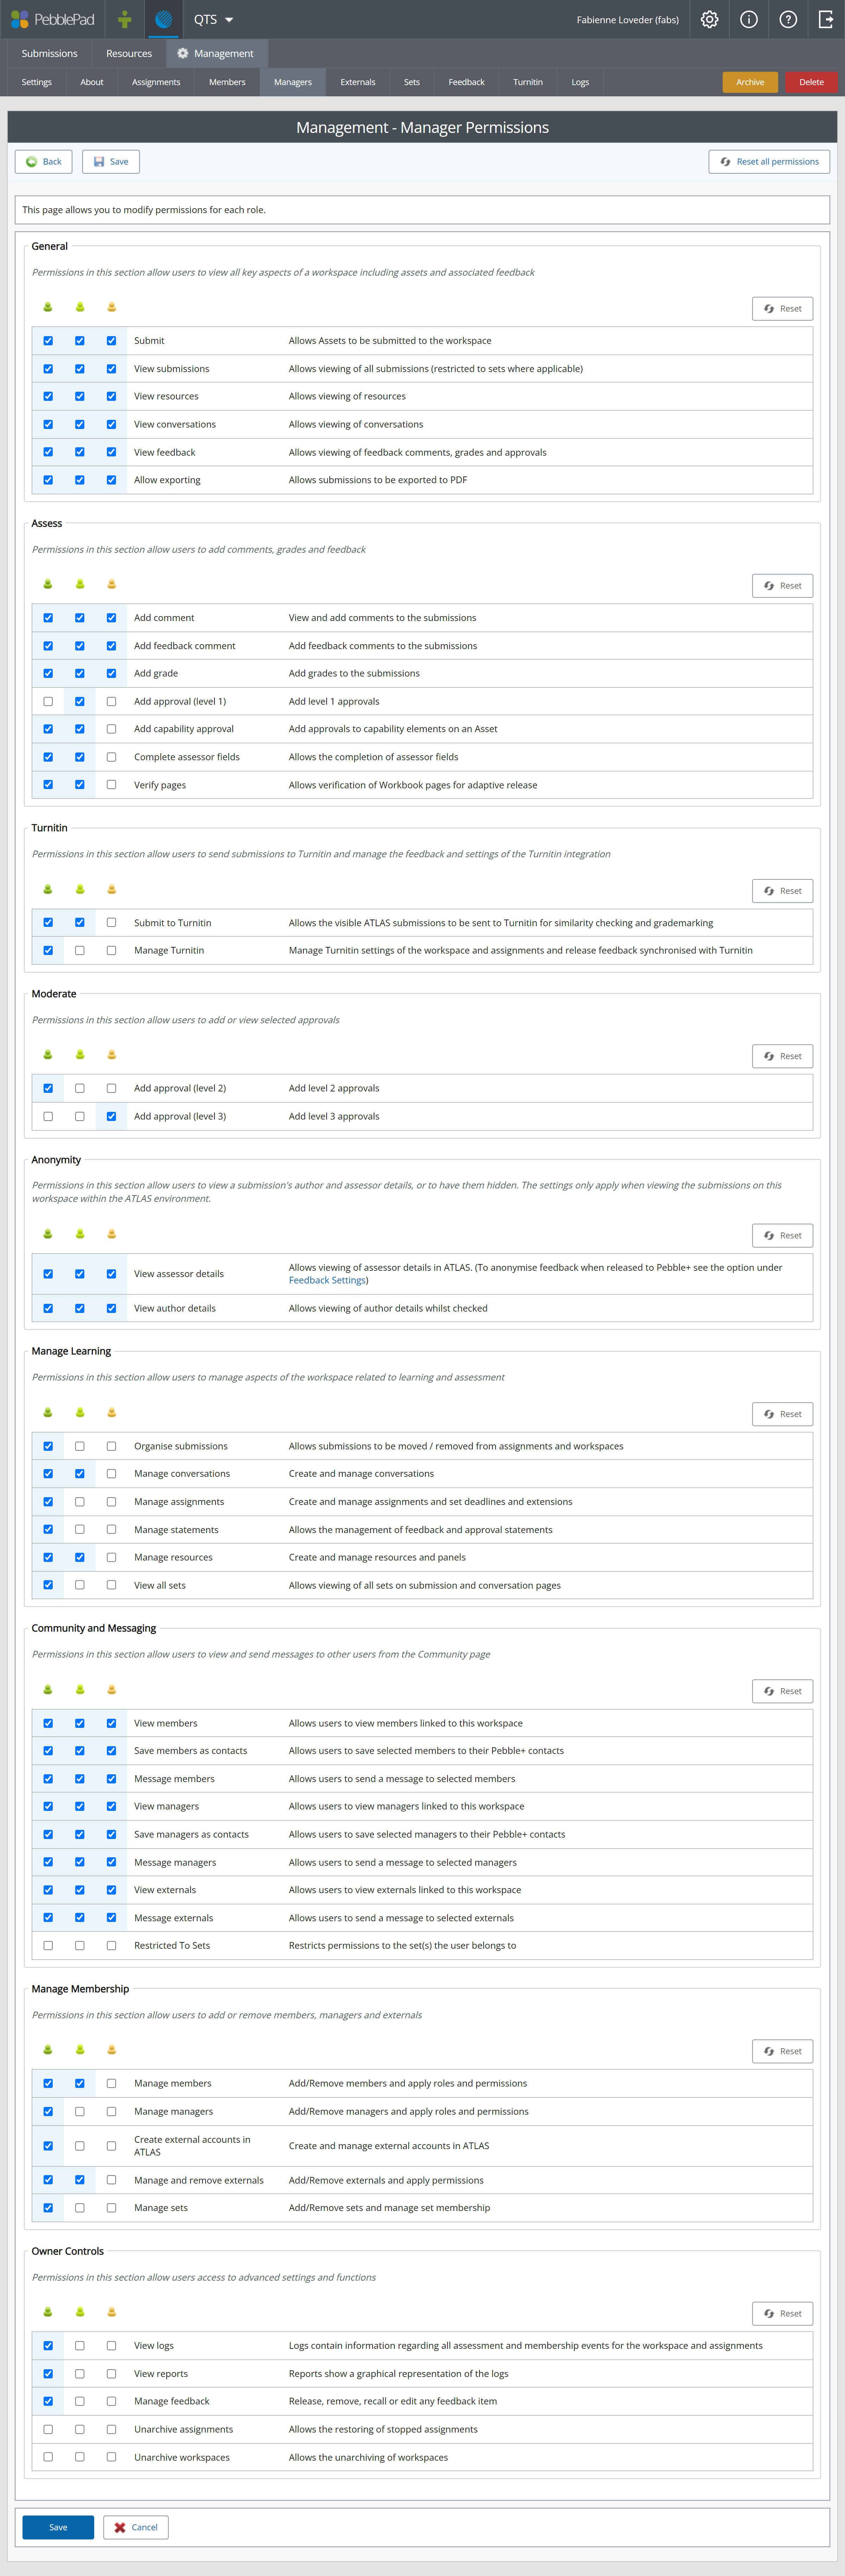Viewport: 845px width, 2576px height.
Task: Check third-role checkbox for Manage resources
Action: [111, 1557]
